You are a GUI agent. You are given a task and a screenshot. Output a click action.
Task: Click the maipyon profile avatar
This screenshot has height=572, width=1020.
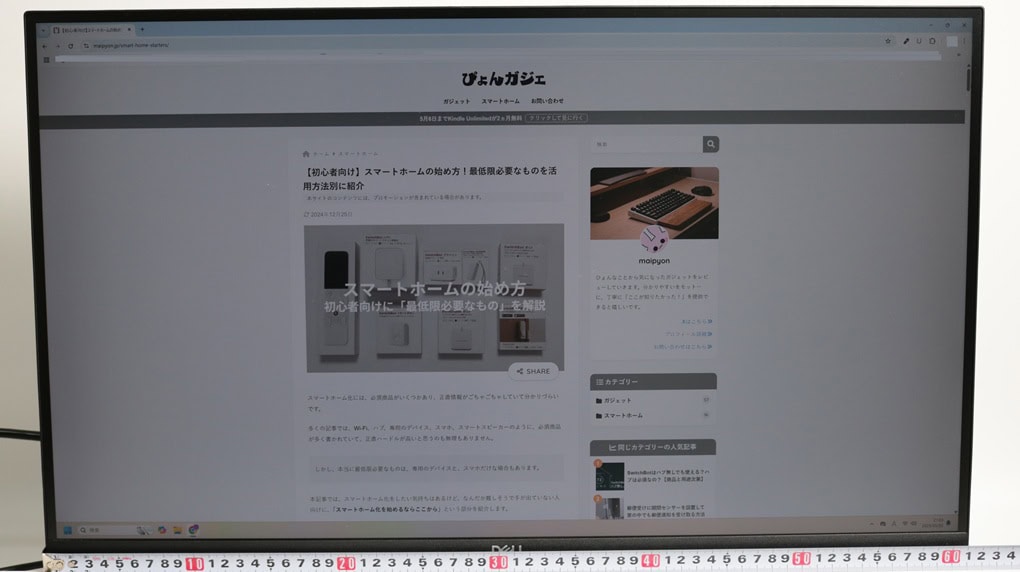pos(654,240)
